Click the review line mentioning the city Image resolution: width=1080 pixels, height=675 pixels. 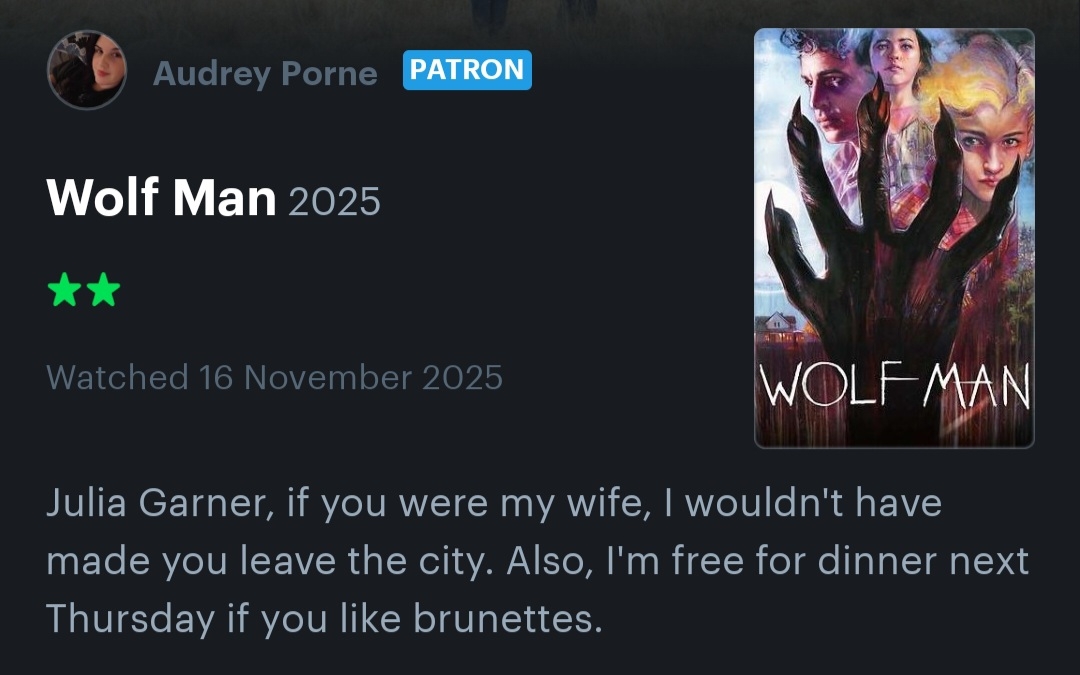click(537, 561)
